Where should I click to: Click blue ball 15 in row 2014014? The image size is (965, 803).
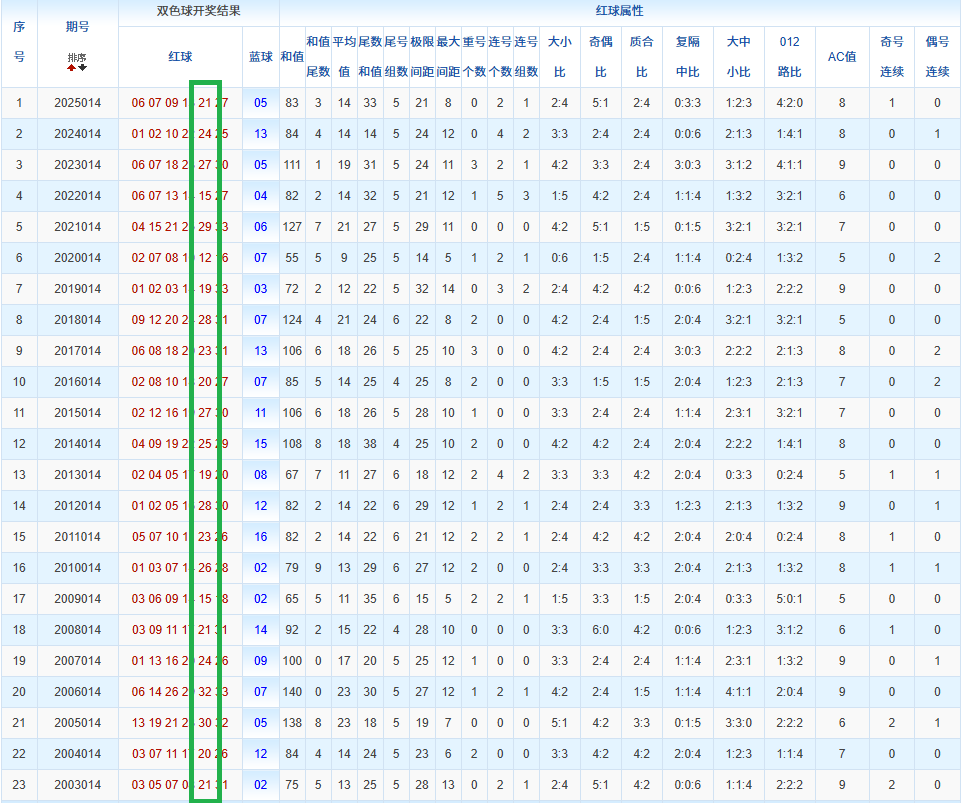click(260, 444)
